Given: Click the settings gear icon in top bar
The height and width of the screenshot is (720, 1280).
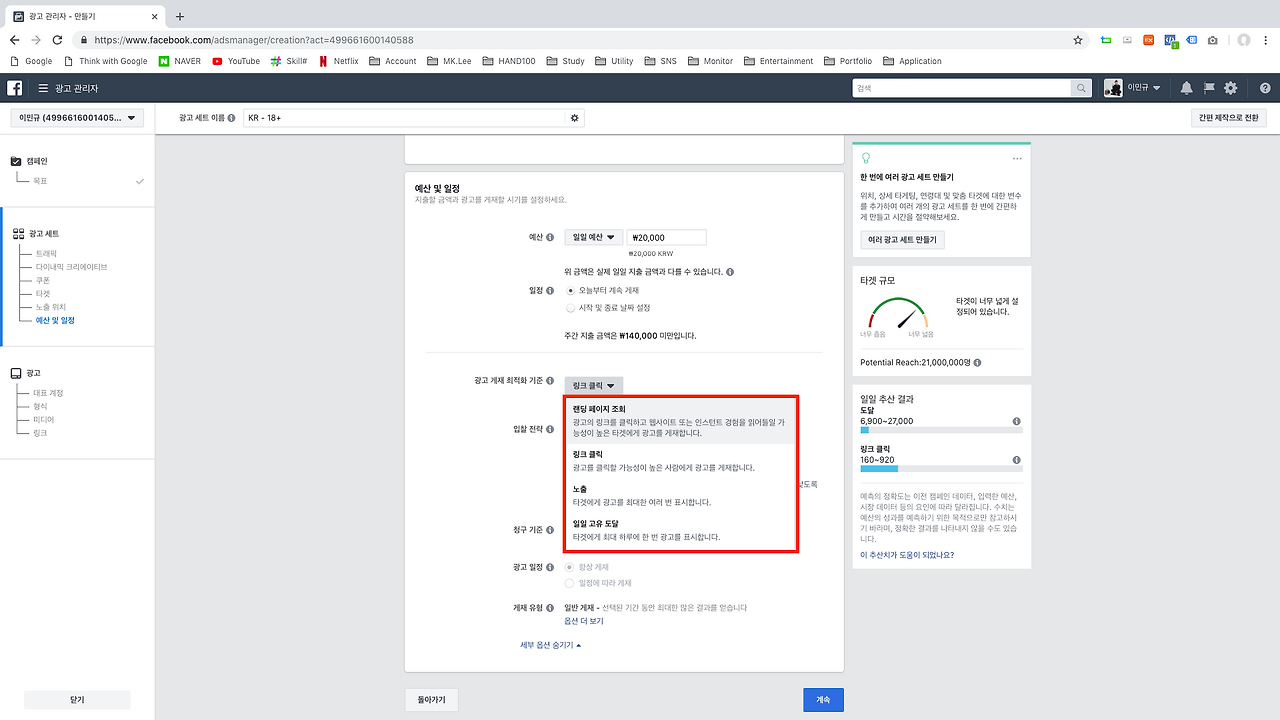Looking at the screenshot, I should tap(1230, 87).
